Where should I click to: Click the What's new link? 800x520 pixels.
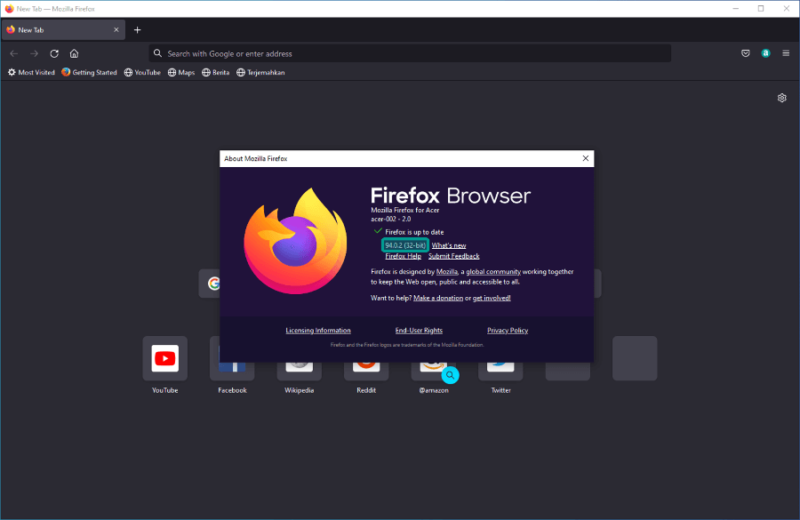tap(448, 245)
